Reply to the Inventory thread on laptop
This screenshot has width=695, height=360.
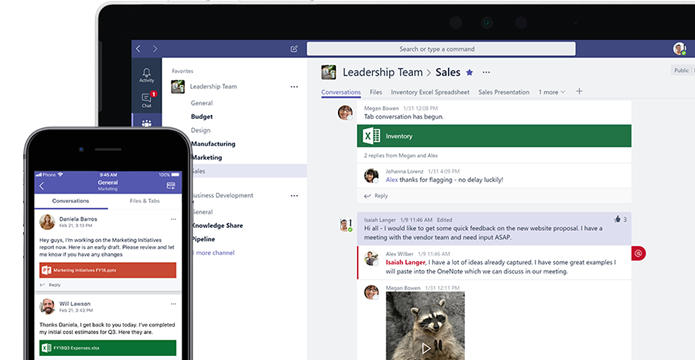tap(376, 196)
